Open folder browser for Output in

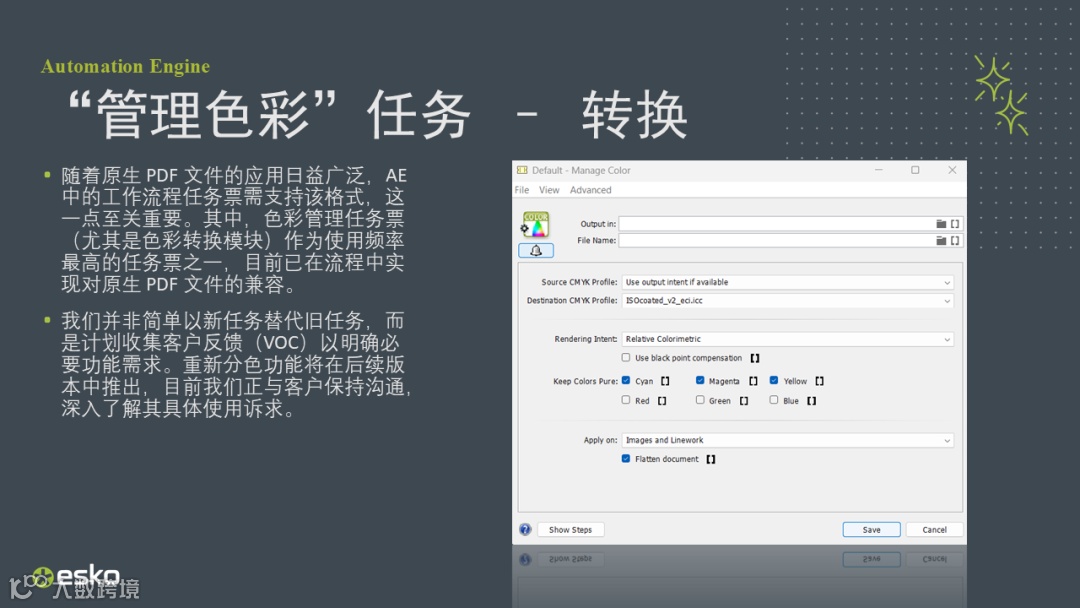coord(941,224)
